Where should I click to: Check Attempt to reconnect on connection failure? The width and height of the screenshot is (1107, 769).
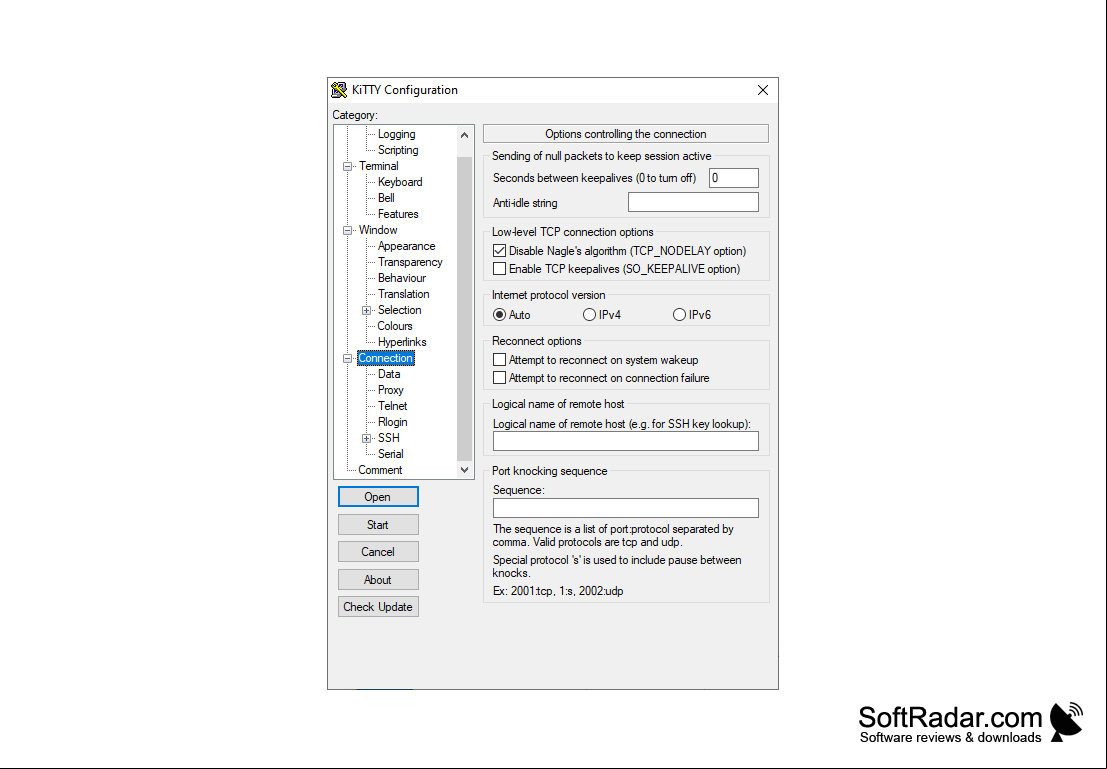500,378
